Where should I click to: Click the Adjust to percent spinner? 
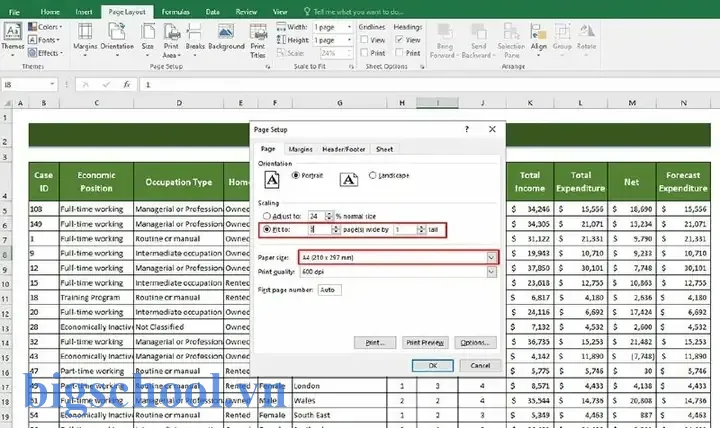pyautogui.click(x=329, y=216)
